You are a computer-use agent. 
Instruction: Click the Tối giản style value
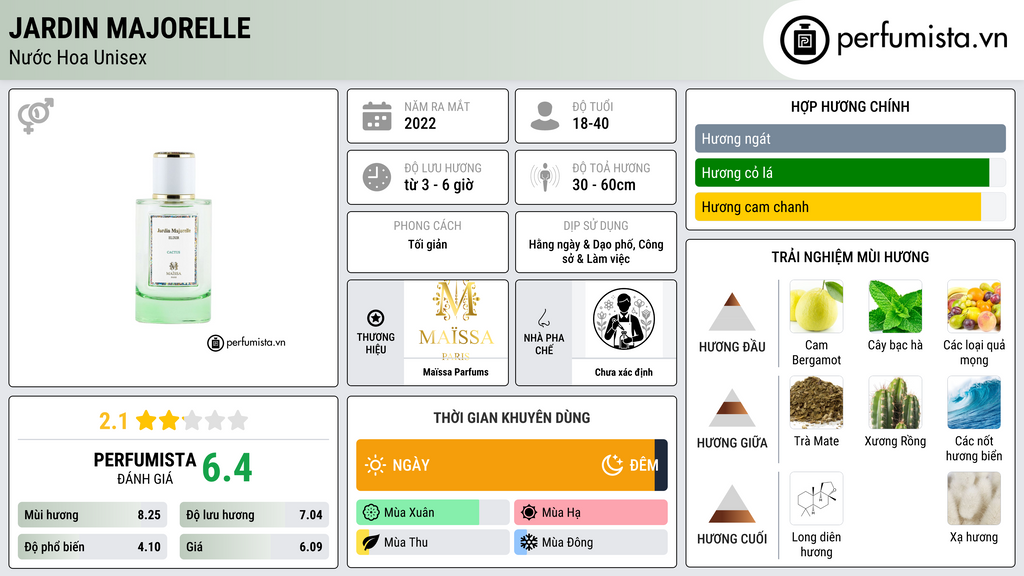tap(428, 244)
